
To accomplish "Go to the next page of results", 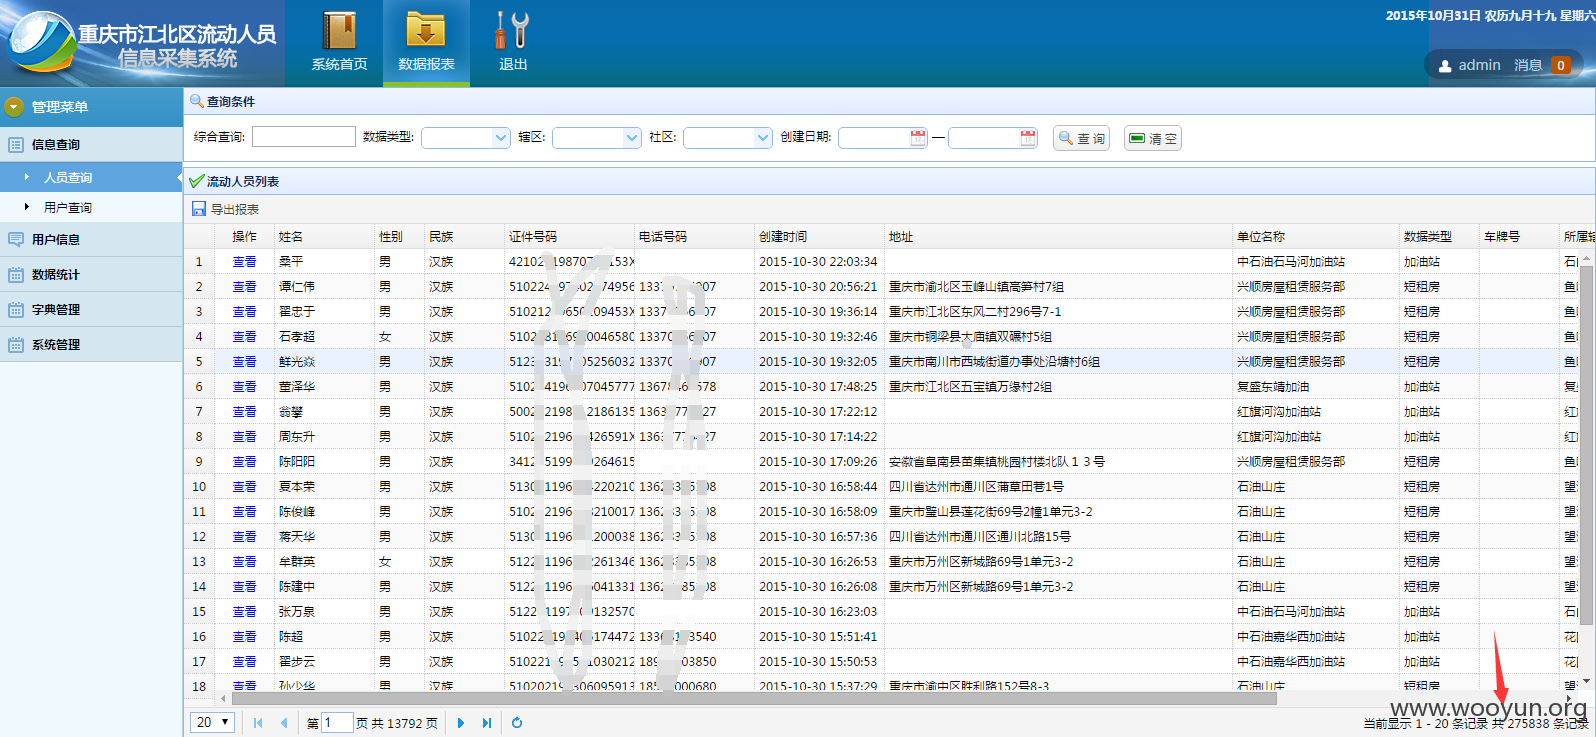I will (461, 723).
